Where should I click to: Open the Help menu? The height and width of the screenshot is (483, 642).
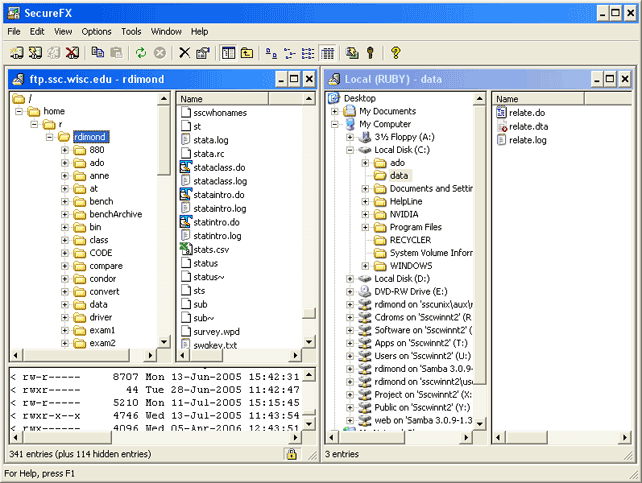[199, 32]
